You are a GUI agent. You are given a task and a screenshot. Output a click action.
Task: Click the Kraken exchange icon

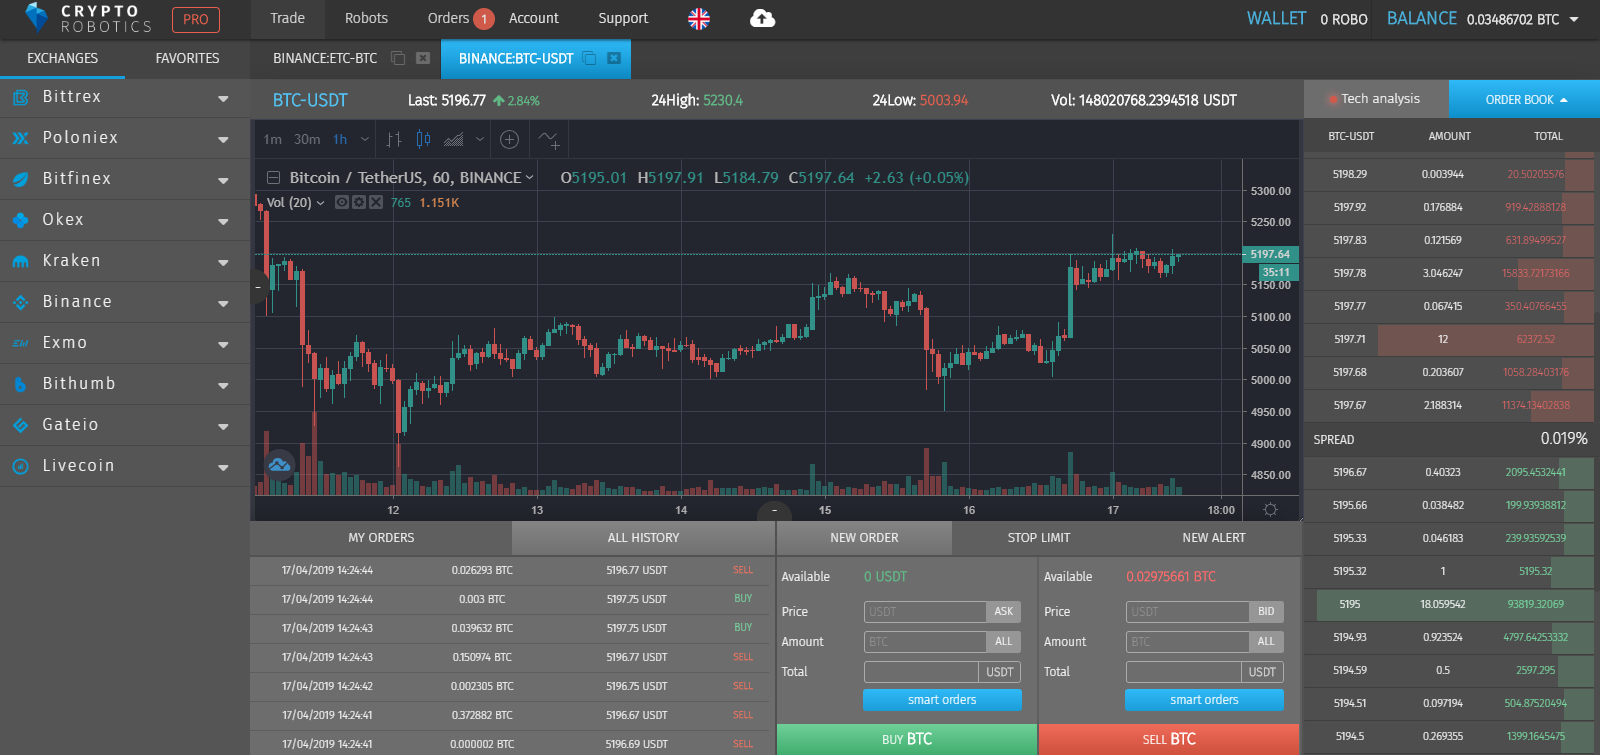20,261
